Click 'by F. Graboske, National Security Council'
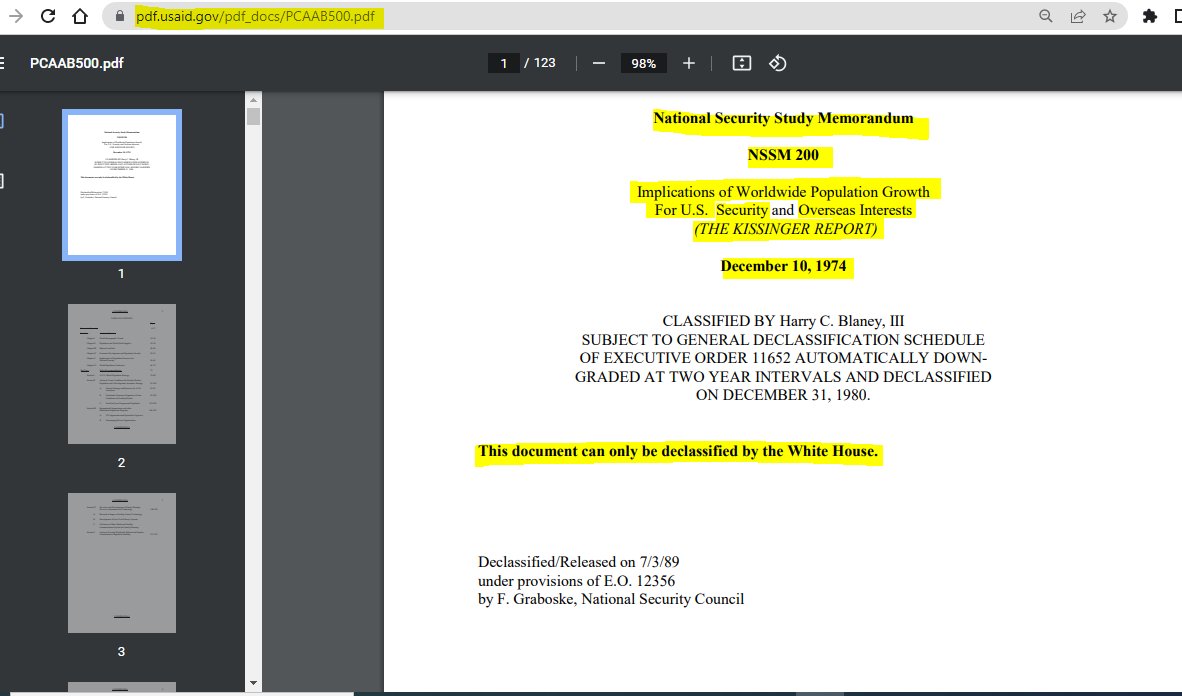 tap(611, 599)
